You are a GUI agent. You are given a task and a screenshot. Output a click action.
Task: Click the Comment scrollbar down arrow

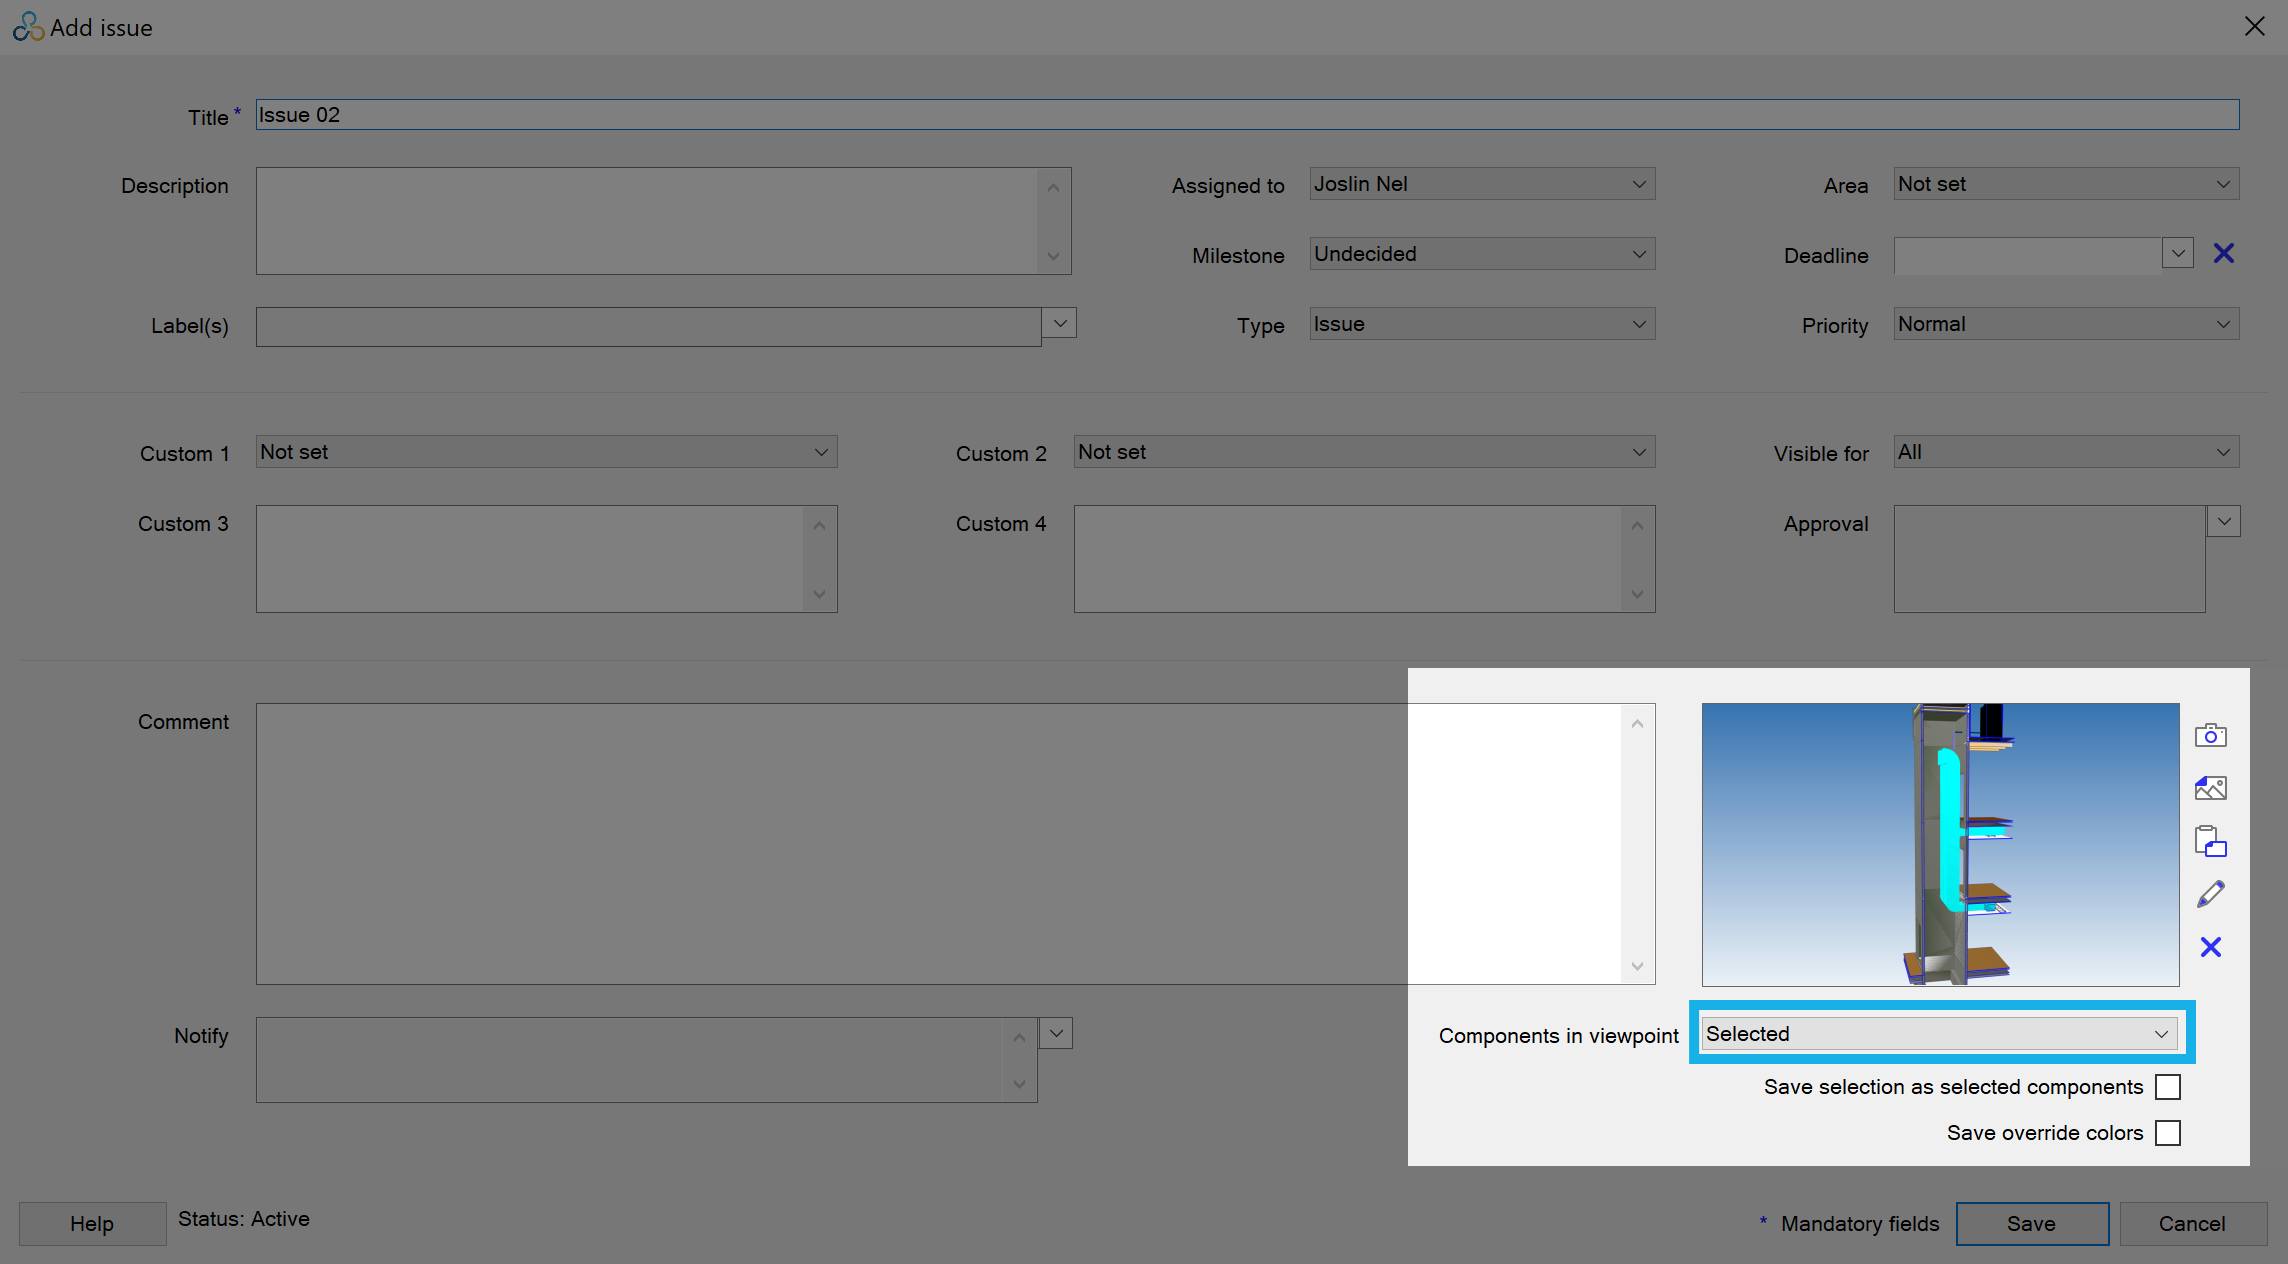1637,966
